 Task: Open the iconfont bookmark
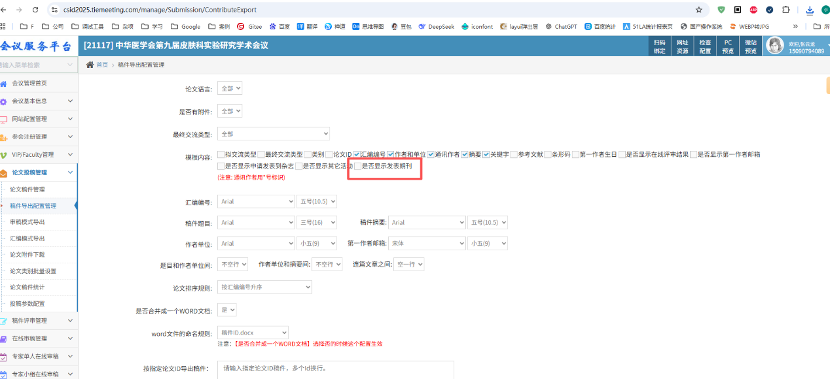(x=477, y=26)
